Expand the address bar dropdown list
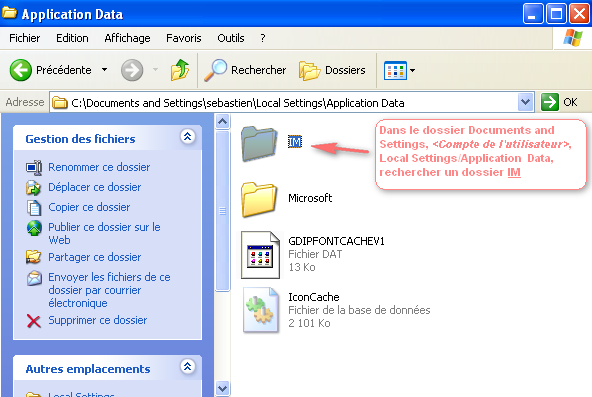The height and width of the screenshot is (397, 592). (x=525, y=102)
